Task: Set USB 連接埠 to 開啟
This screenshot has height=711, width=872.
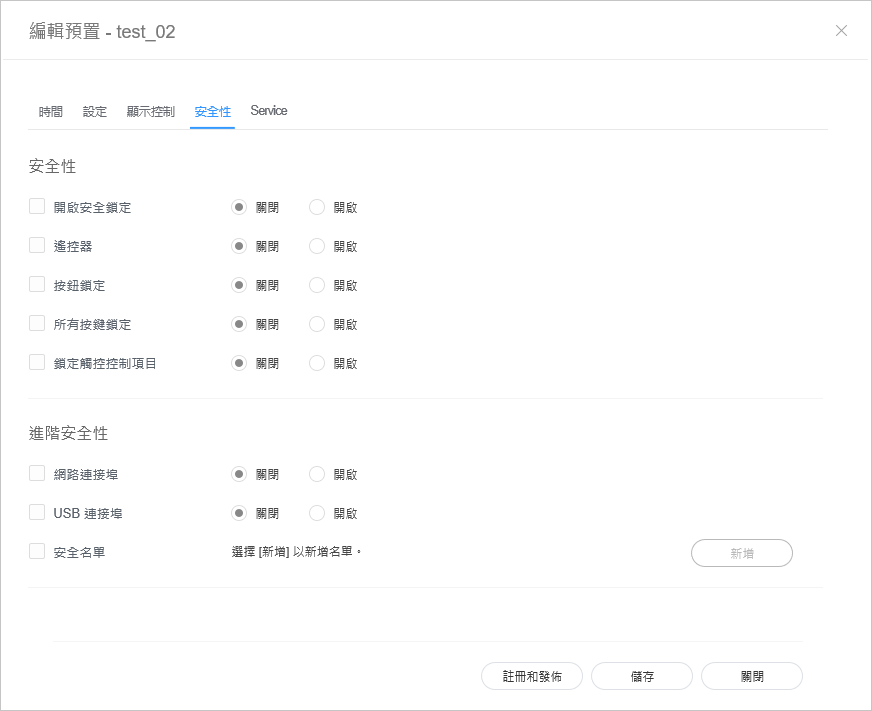Action: click(x=317, y=513)
